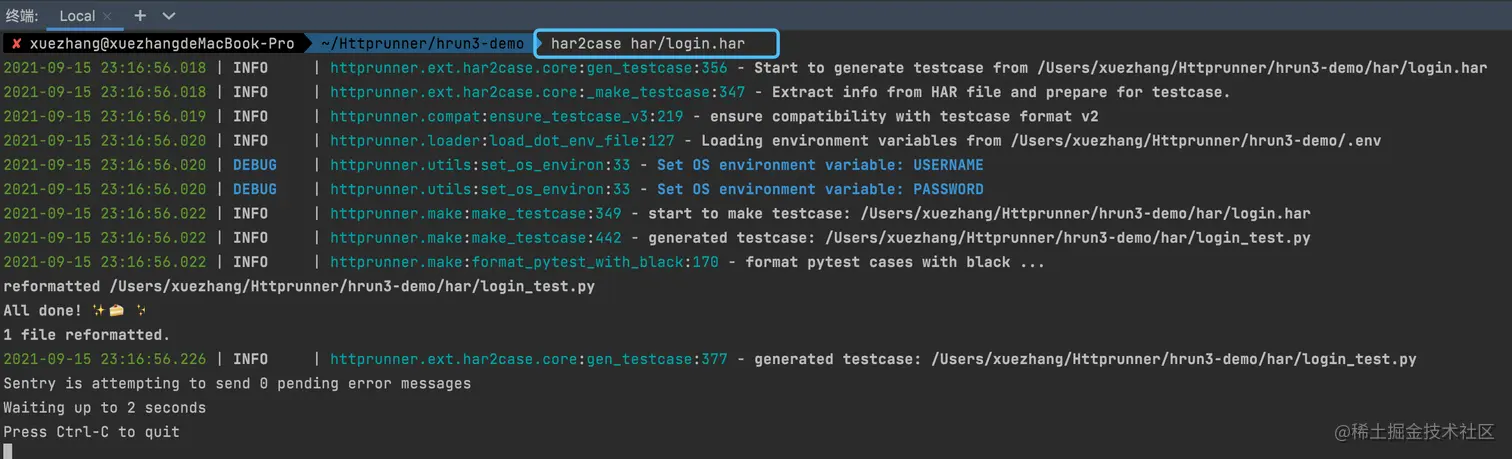Click DEBUG level on the PASSWORD line
This screenshot has height=459, width=1512.
pos(255,189)
